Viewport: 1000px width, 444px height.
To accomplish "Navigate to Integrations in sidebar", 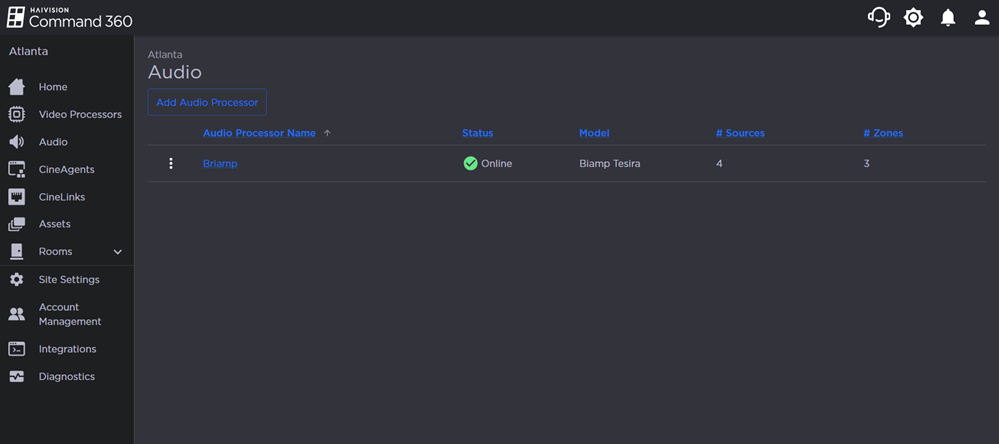I will pyautogui.click(x=67, y=349).
